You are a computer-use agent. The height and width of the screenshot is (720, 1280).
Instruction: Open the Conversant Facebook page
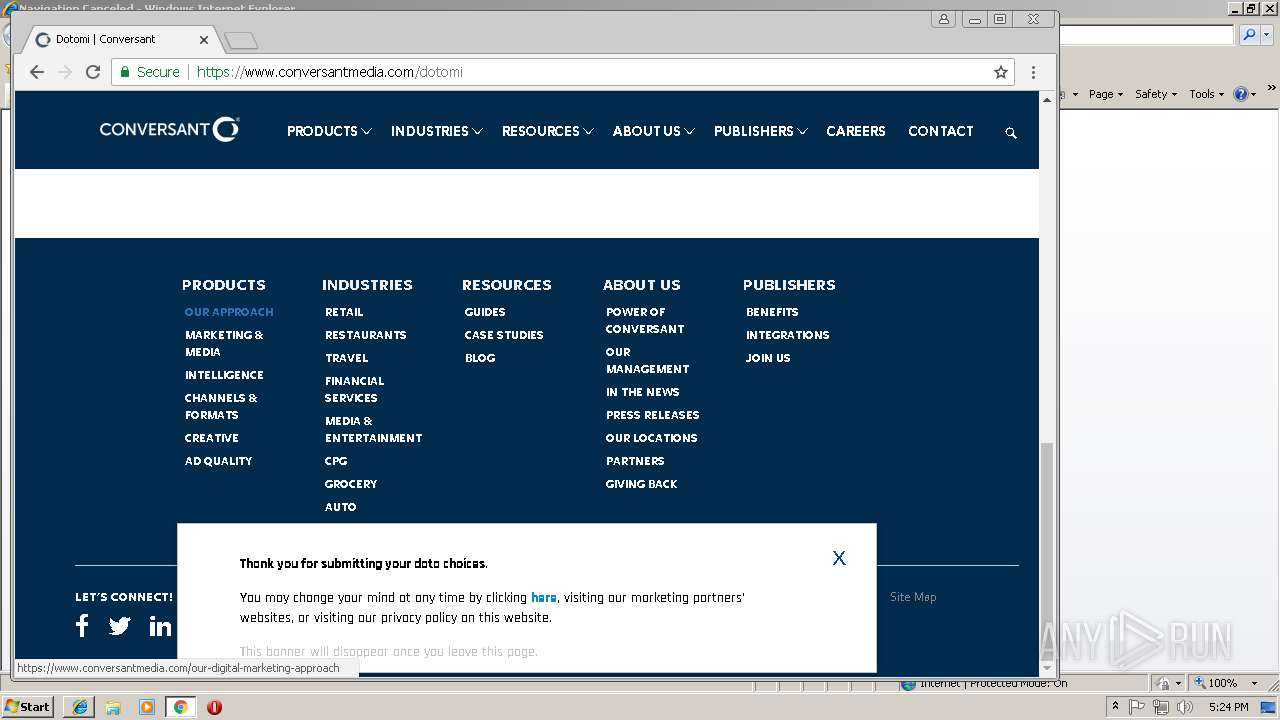click(x=82, y=626)
